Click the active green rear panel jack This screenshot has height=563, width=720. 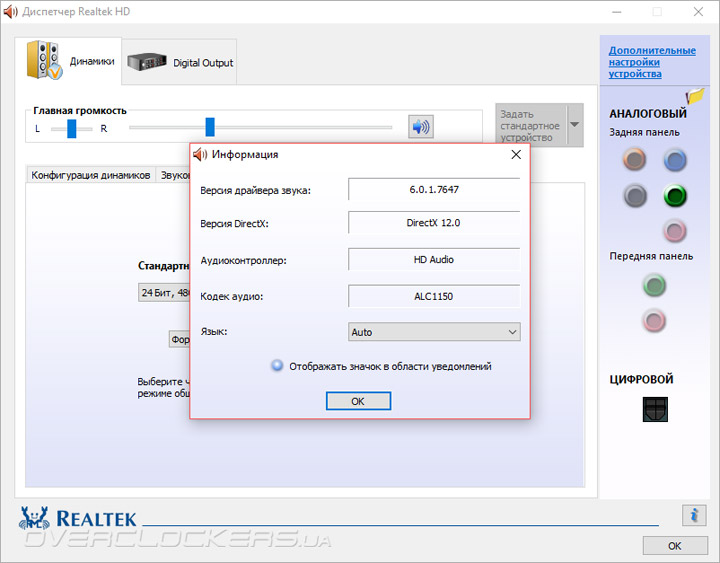coord(675,196)
